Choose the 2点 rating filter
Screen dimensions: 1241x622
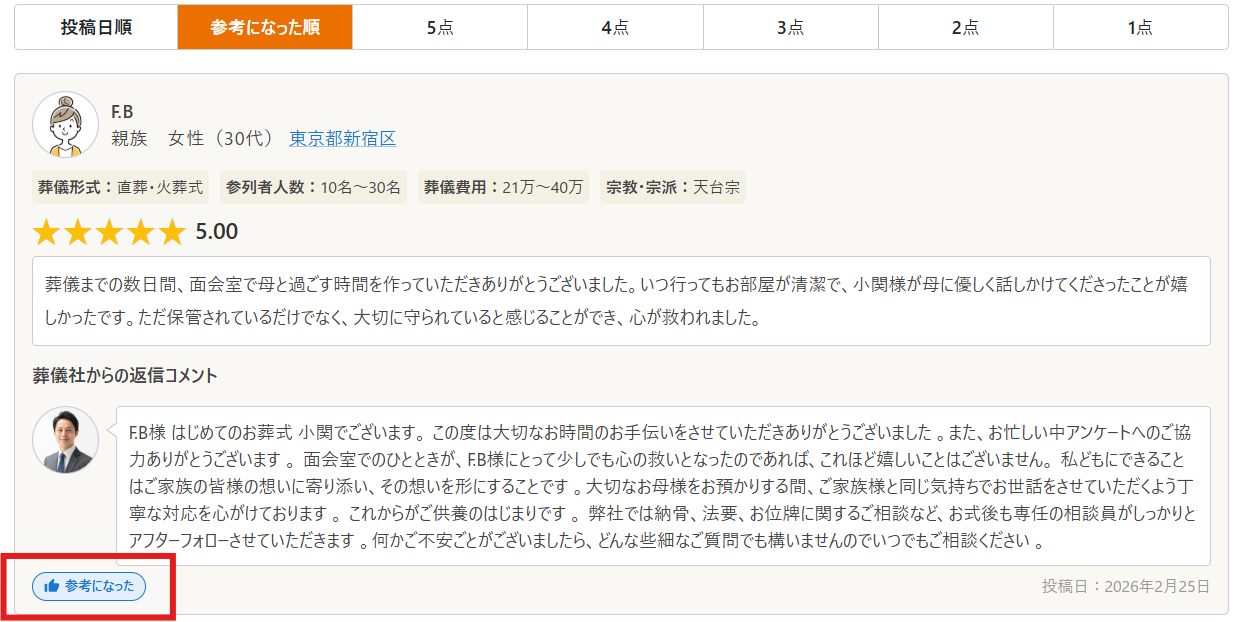click(x=965, y=27)
